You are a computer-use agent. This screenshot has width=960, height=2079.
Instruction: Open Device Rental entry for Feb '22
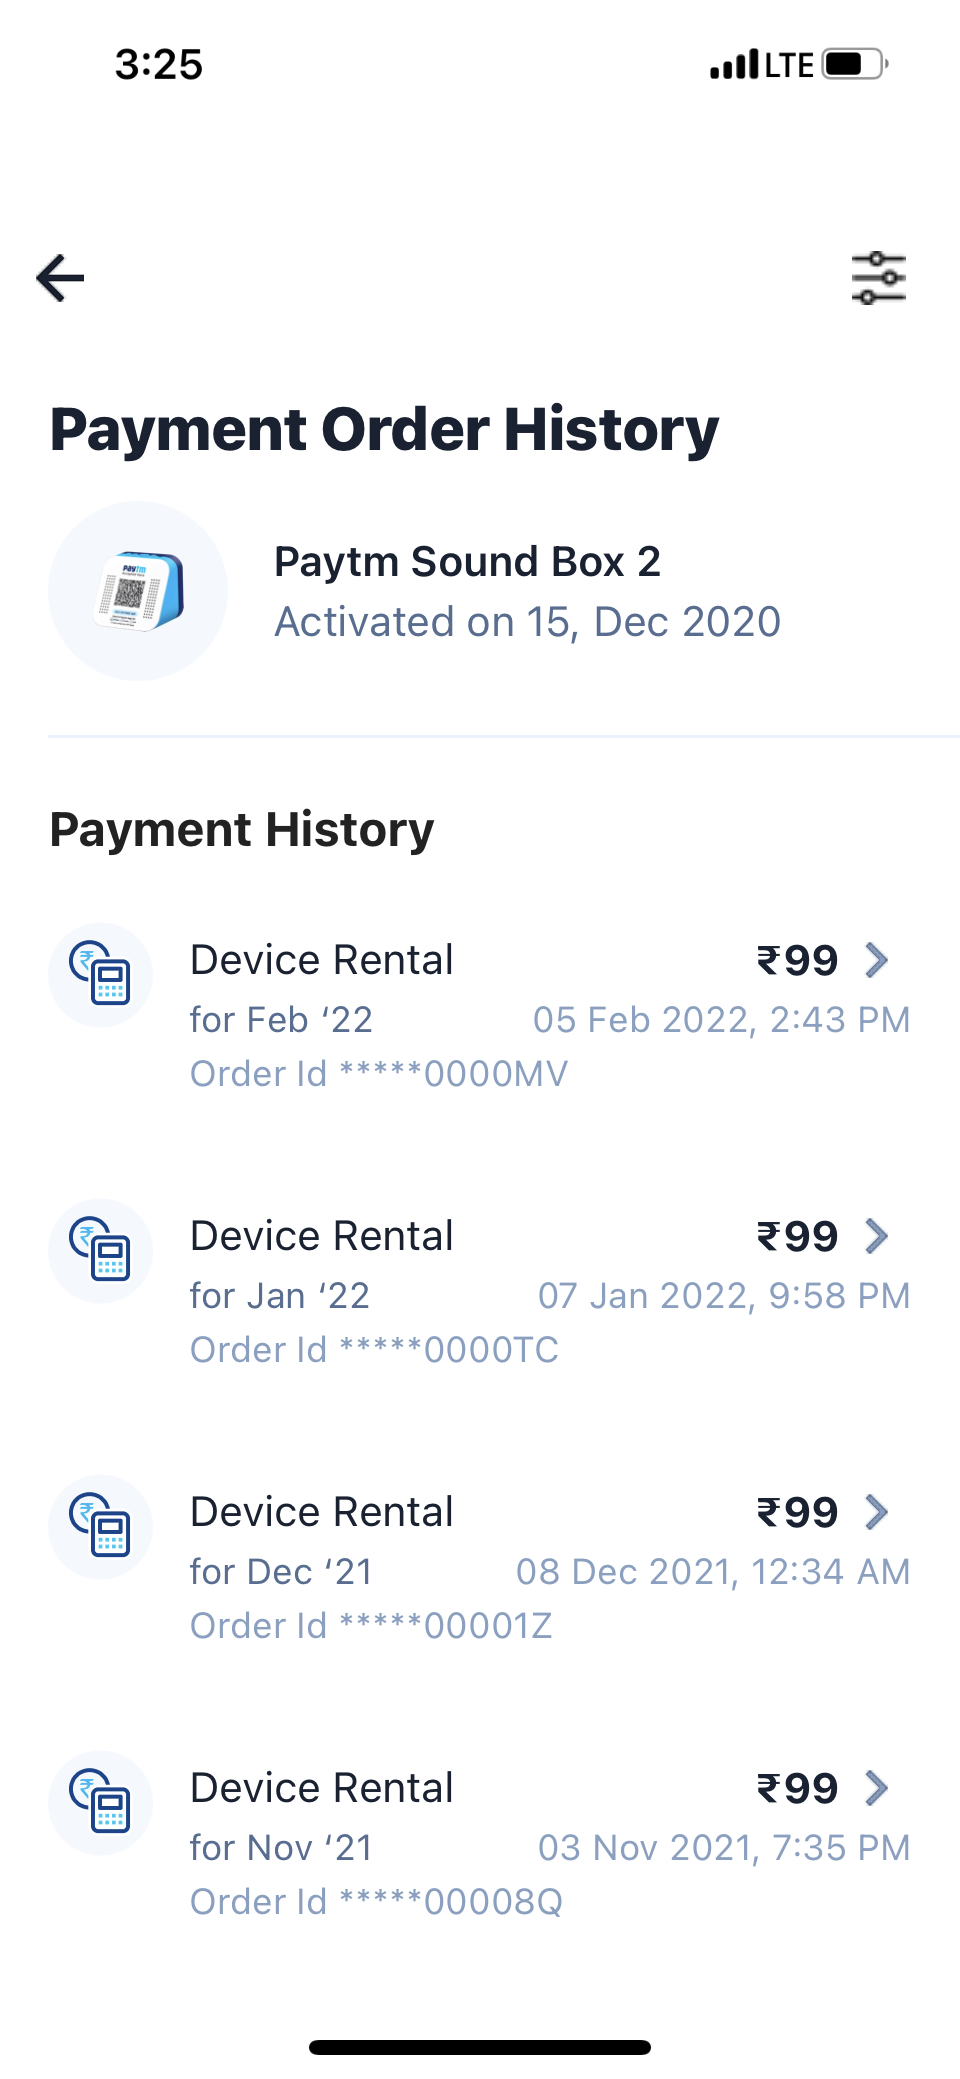click(x=322, y=960)
